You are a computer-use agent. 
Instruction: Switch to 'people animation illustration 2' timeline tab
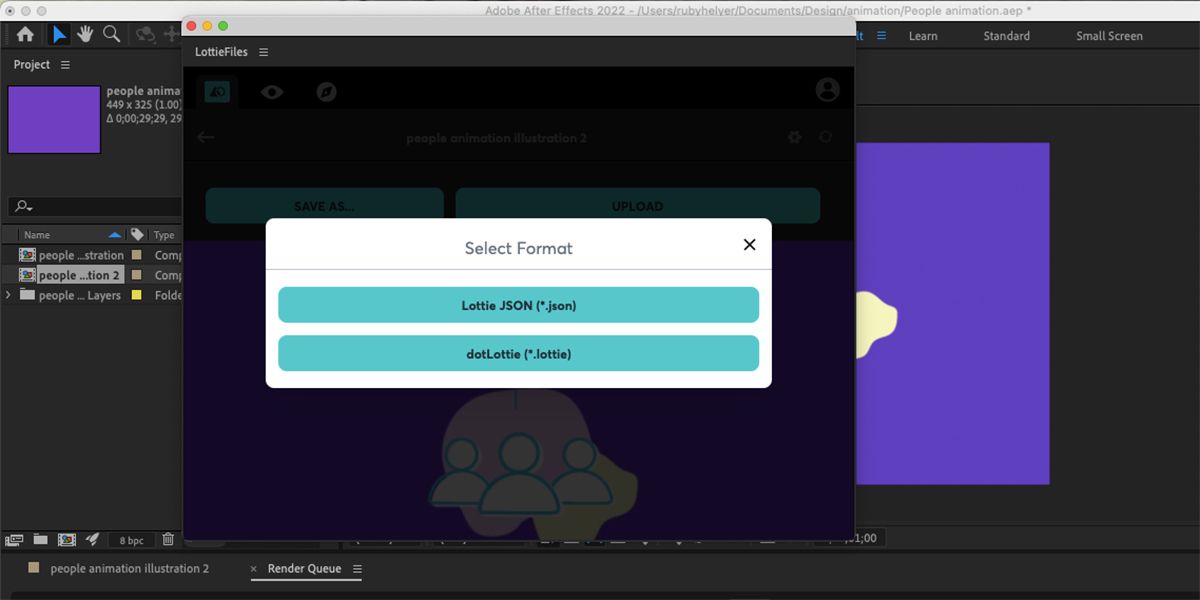[x=130, y=568]
